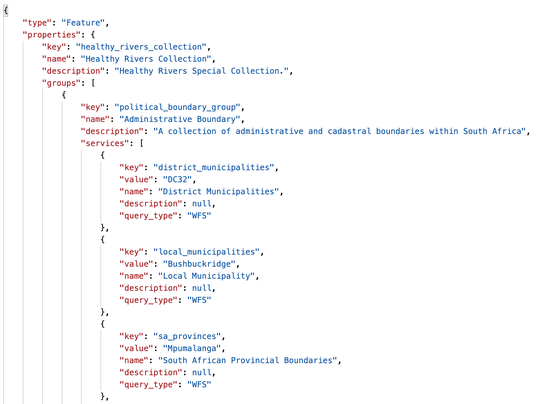Select the "Bushbuckridge" value string

(x=199, y=264)
